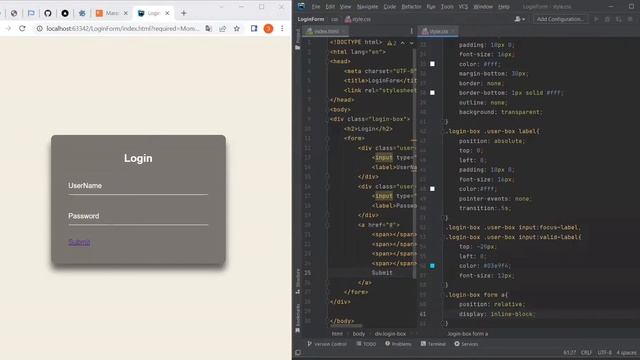Open the TODO tool window

(x=366, y=344)
